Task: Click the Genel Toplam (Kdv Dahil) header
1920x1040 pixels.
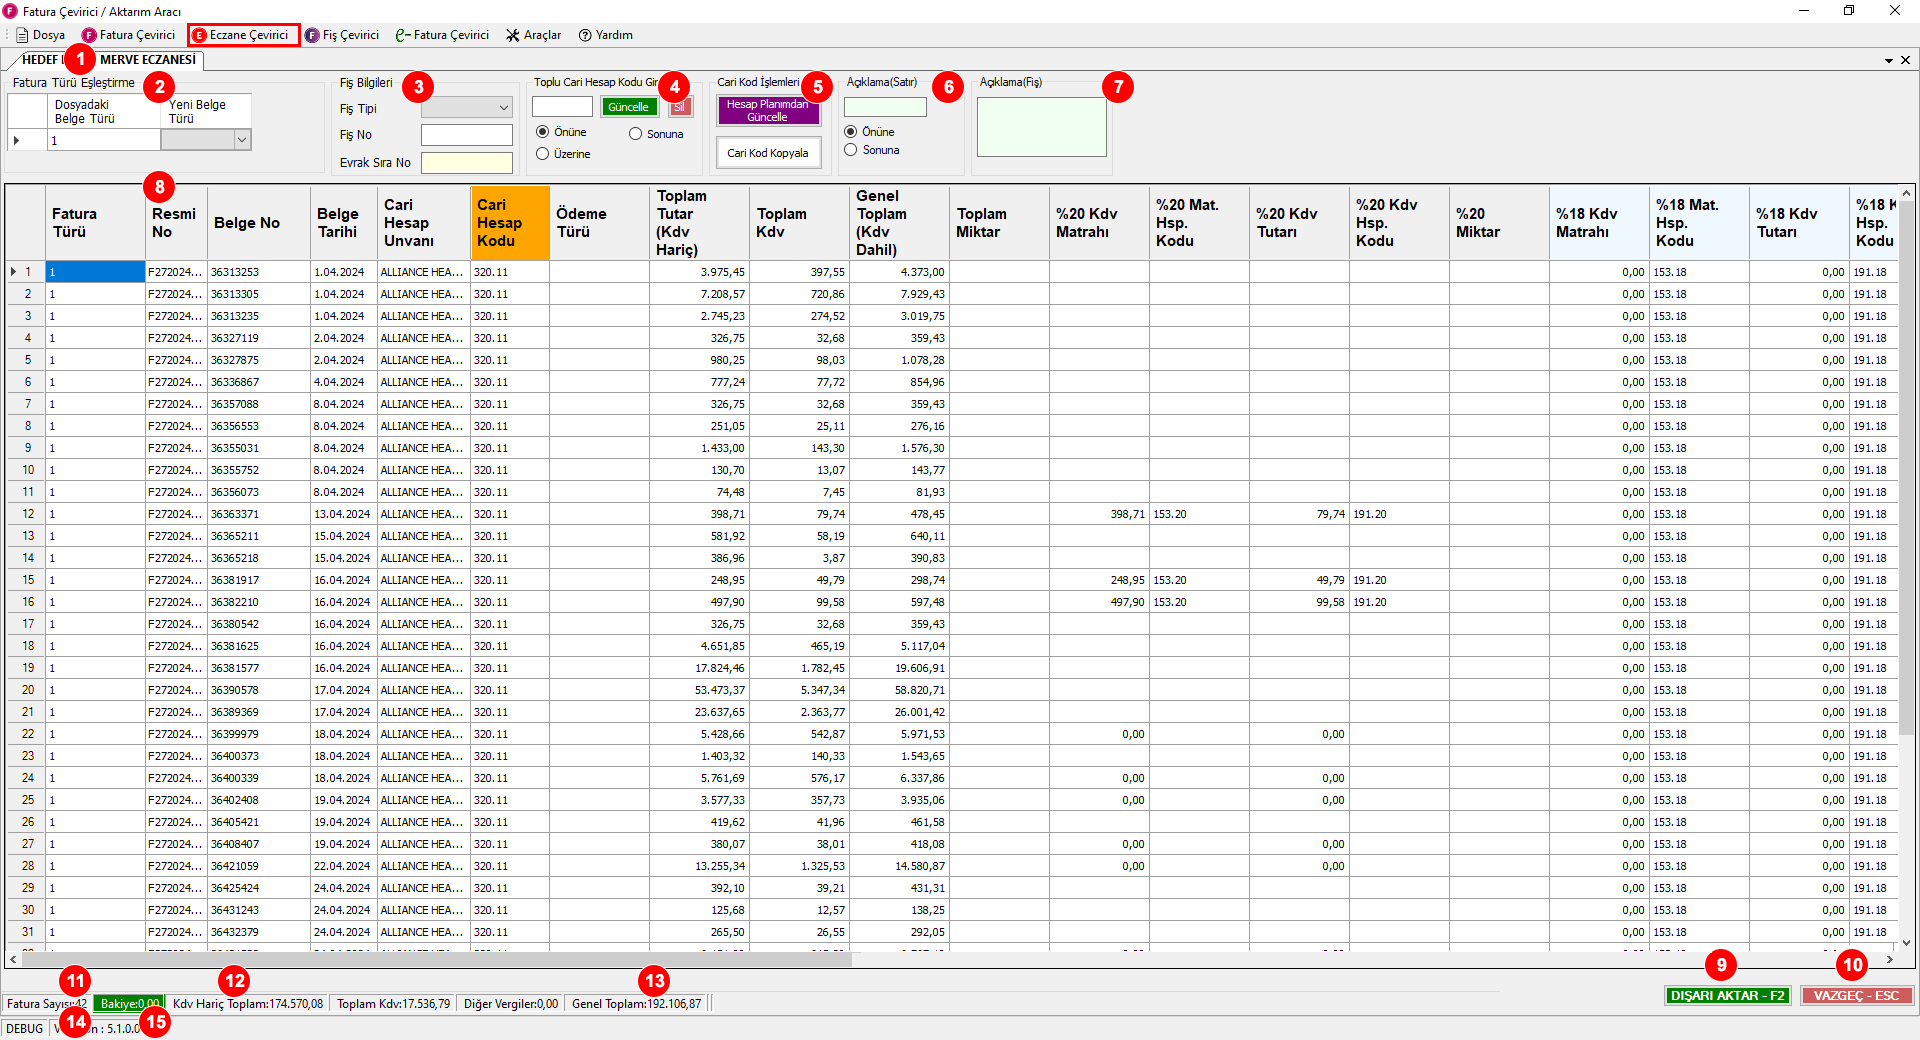Action: point(899,223)
